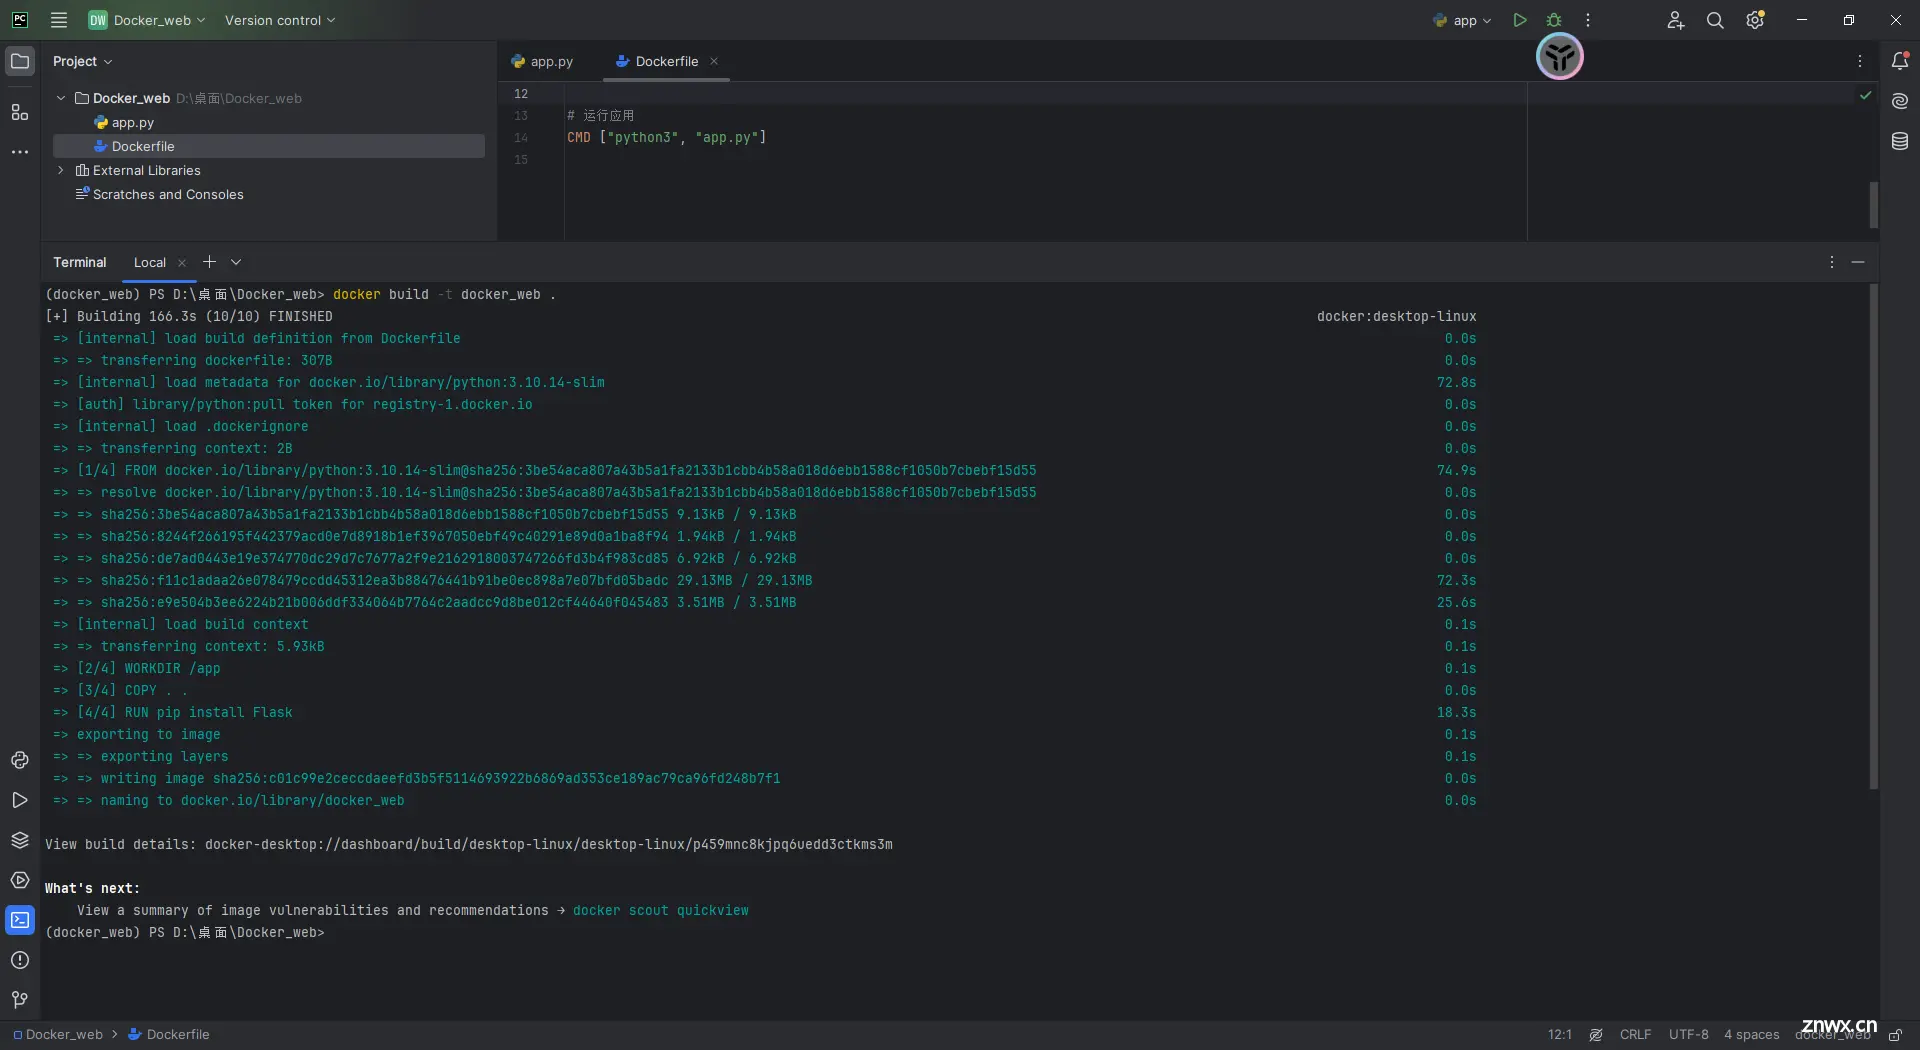Click the docker scout quickview link
This screenshot has height=1050, width=1920.
click(661, 910)
